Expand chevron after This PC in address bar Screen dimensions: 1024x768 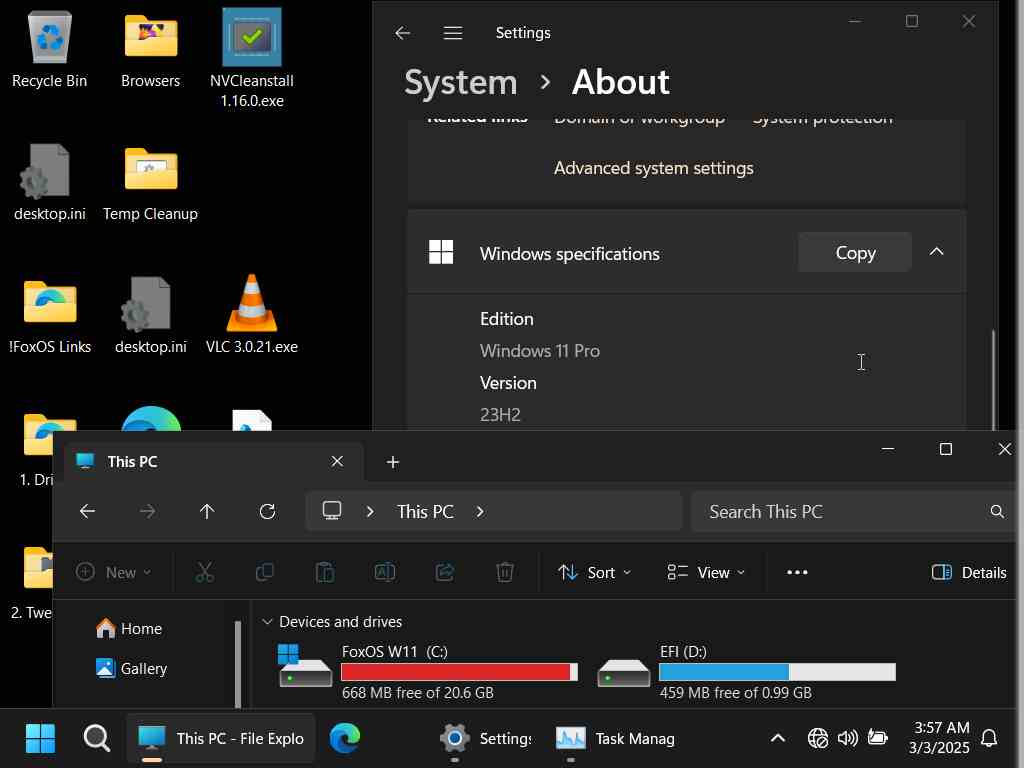click(480, 511)
